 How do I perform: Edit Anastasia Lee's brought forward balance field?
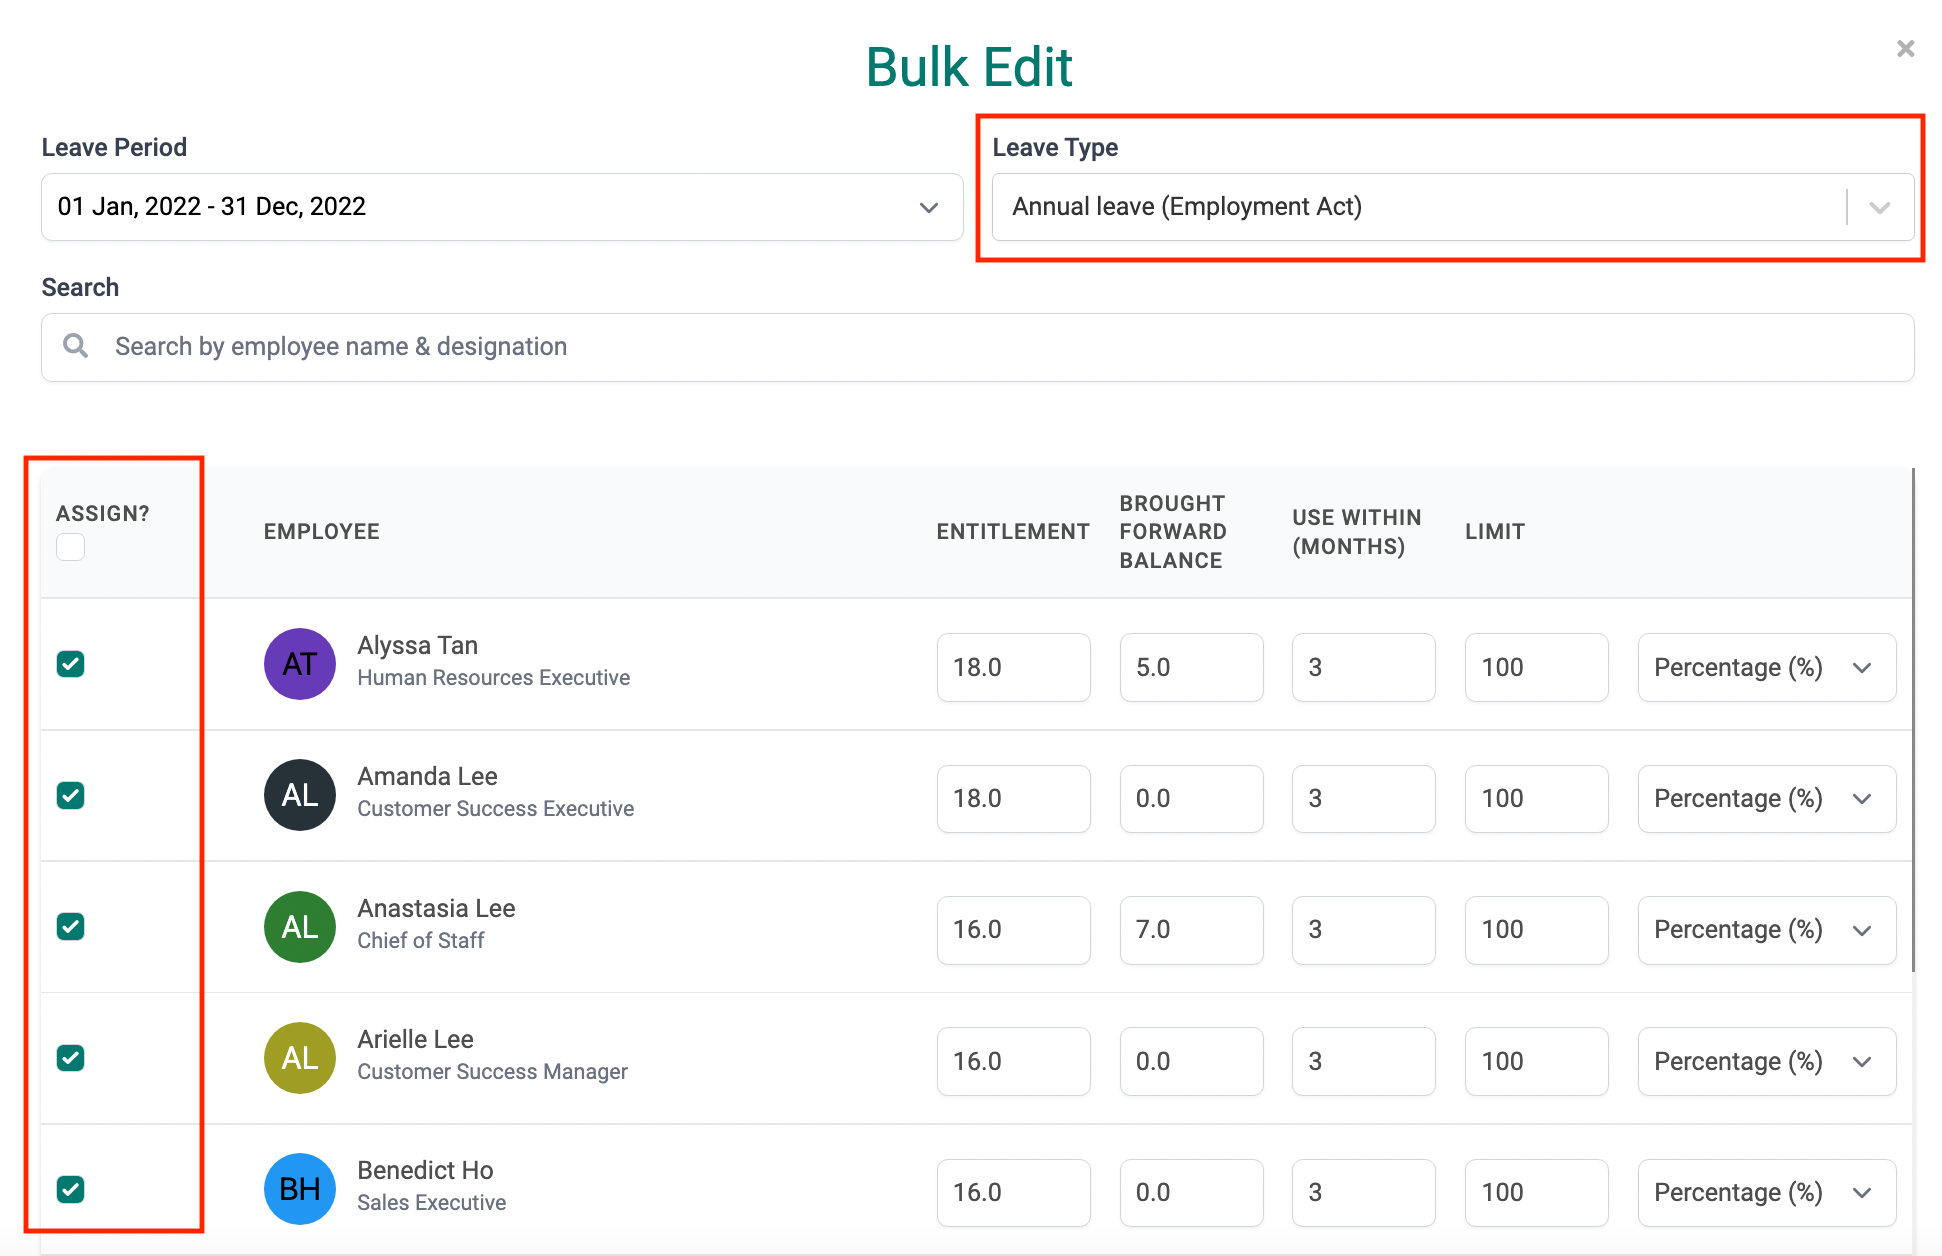tap(1190, 930)
